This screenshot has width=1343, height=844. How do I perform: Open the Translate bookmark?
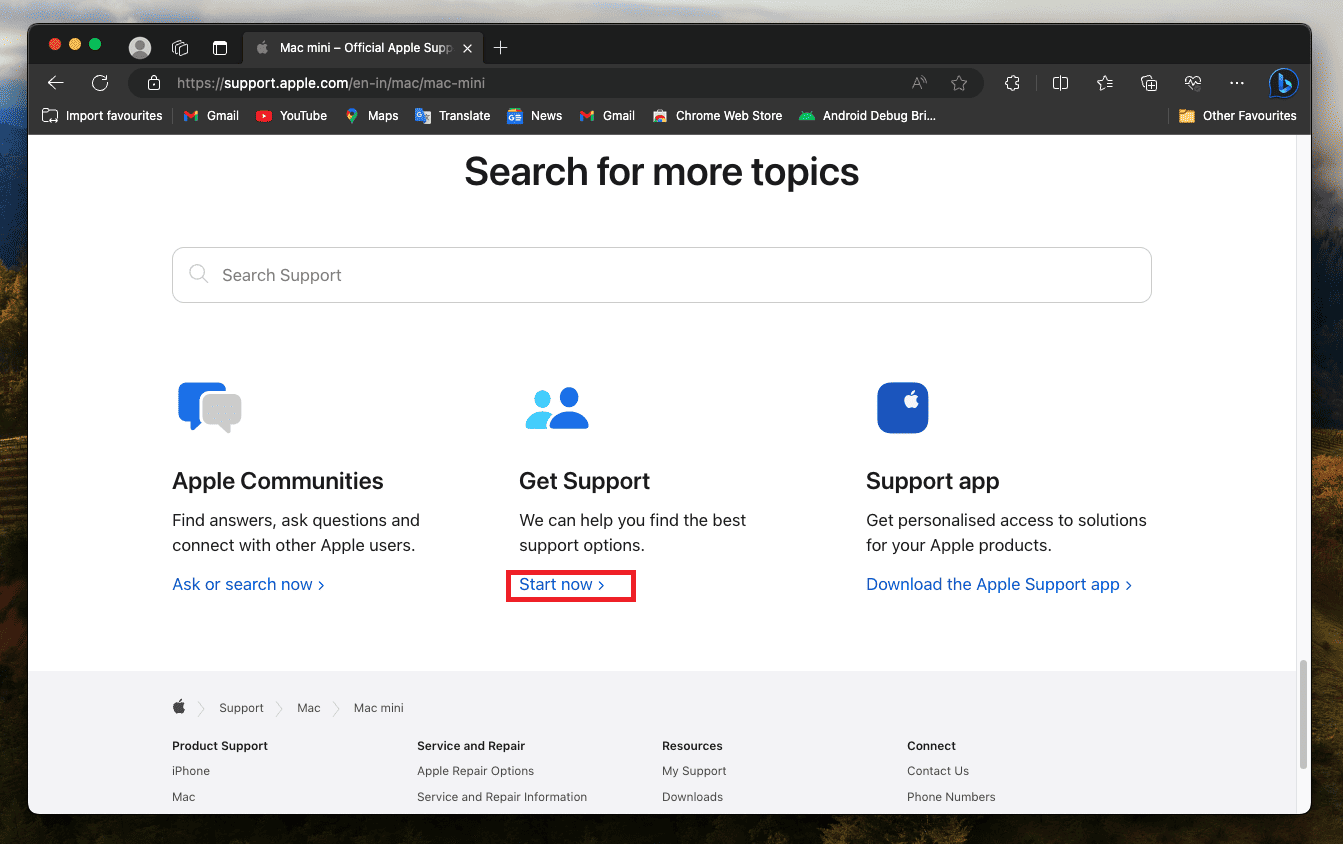pyautogui.click(x=452, y=116)
